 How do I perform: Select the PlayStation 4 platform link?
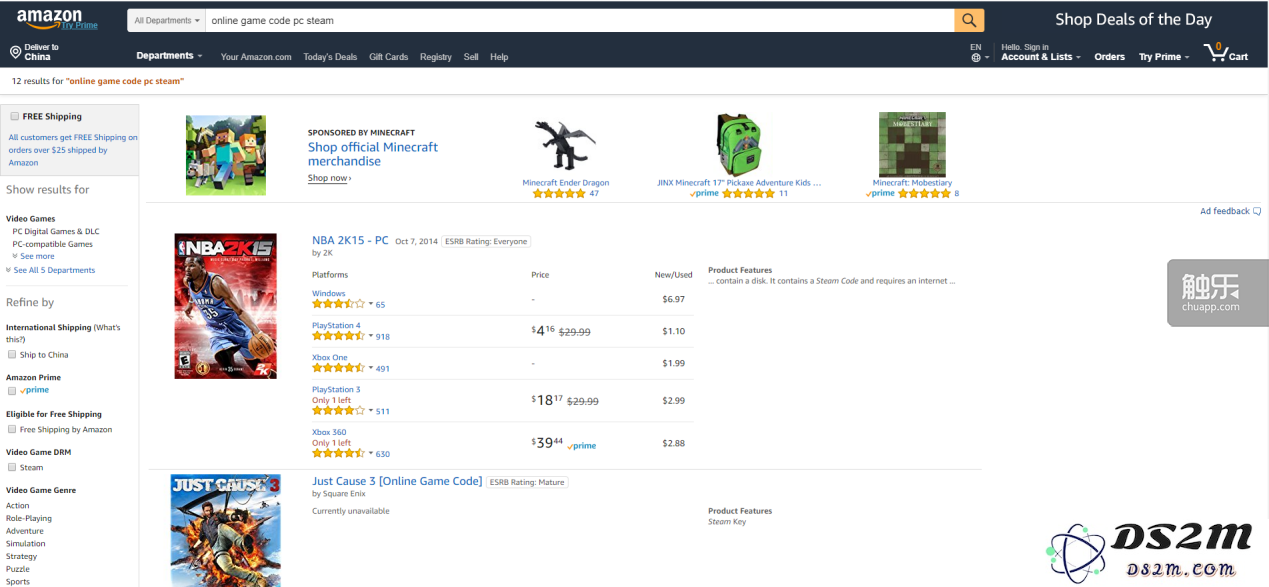click(x=336, y=326)
